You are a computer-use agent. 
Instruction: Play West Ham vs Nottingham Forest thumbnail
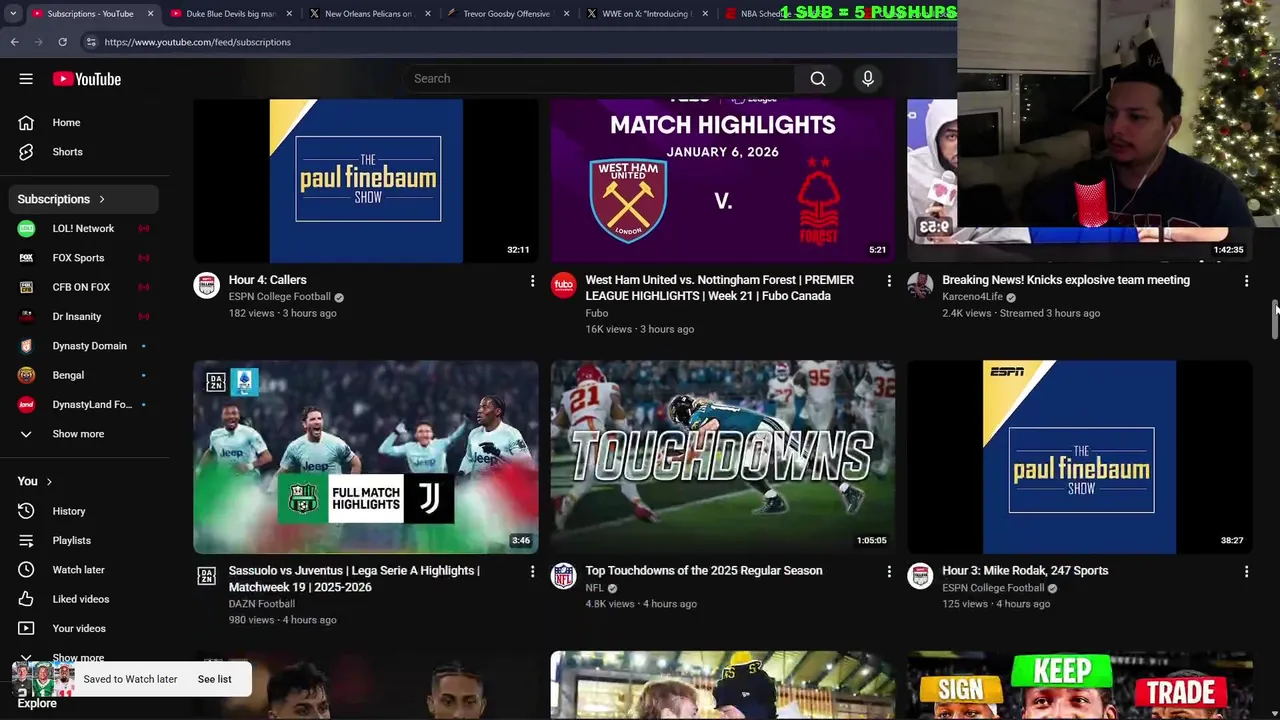coord(723,180)
